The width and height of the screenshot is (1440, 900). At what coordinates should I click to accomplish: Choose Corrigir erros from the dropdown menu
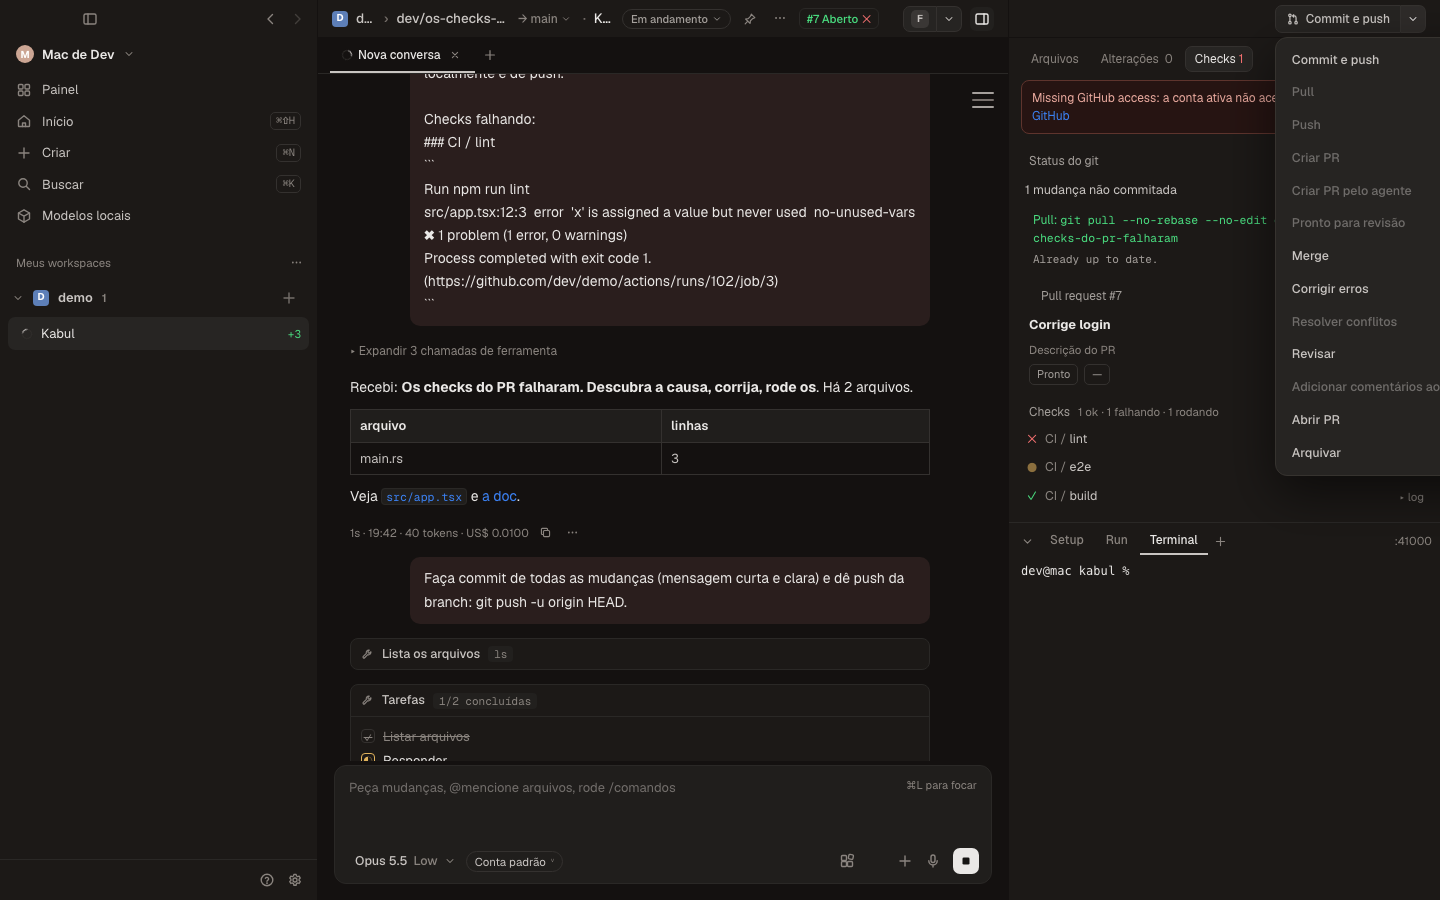click(1358, 289)
